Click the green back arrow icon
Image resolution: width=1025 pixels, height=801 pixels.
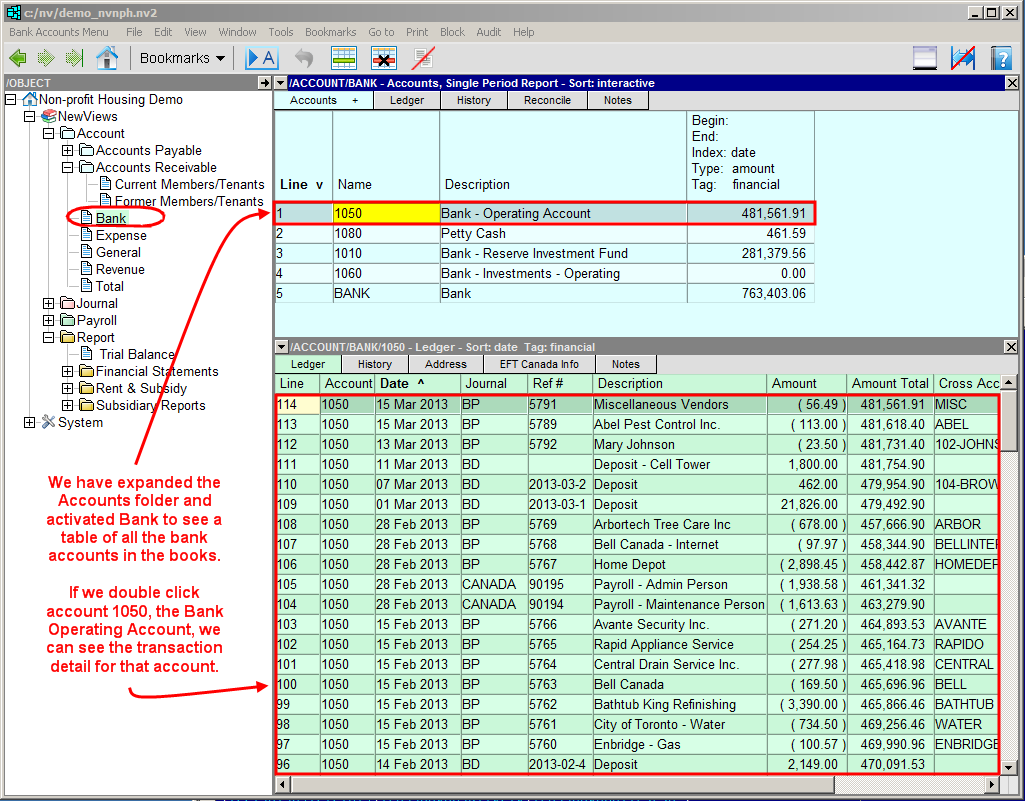click(17, 58)
